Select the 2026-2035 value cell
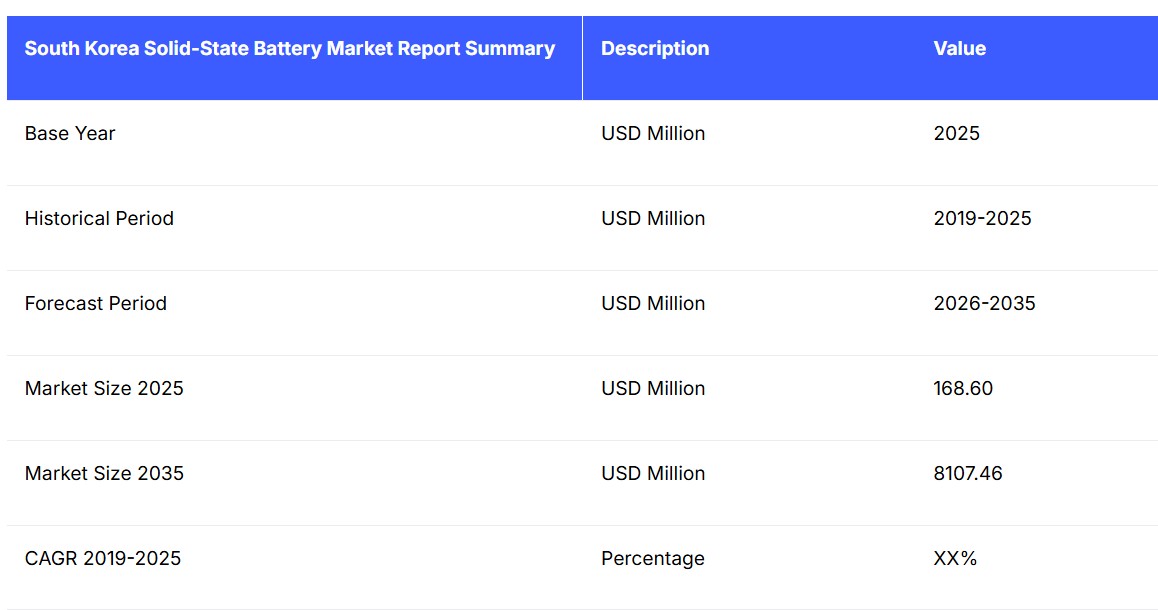This screenshot has width=1158, height=610. tap(984, 304)
